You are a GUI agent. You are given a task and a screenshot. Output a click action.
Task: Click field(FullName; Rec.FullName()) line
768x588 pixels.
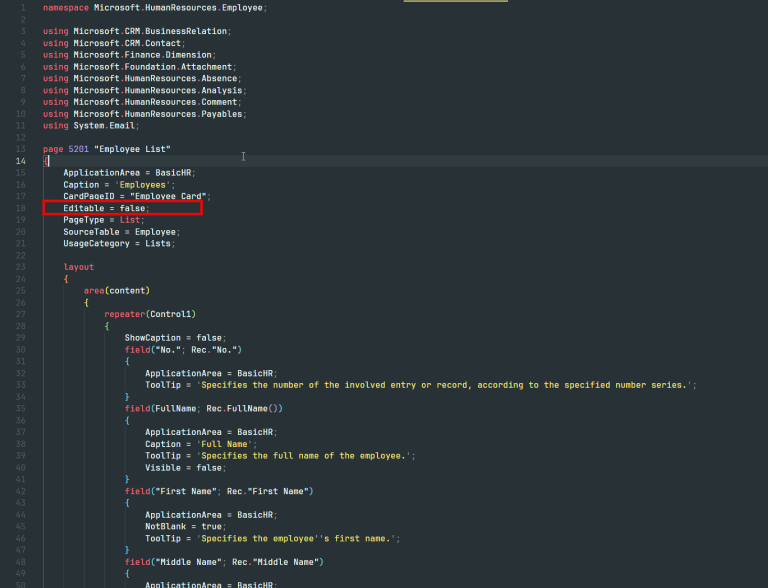tap(203, 409)
